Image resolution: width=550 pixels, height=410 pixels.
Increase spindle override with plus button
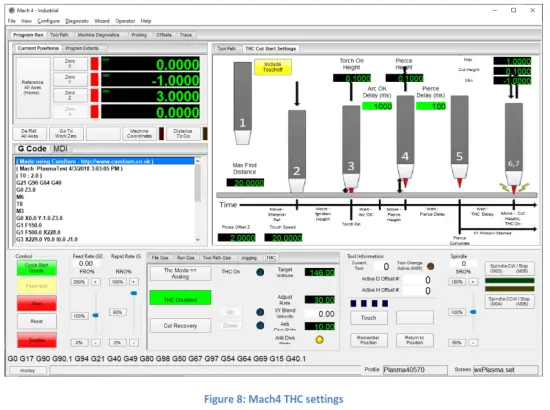point(473,282)
